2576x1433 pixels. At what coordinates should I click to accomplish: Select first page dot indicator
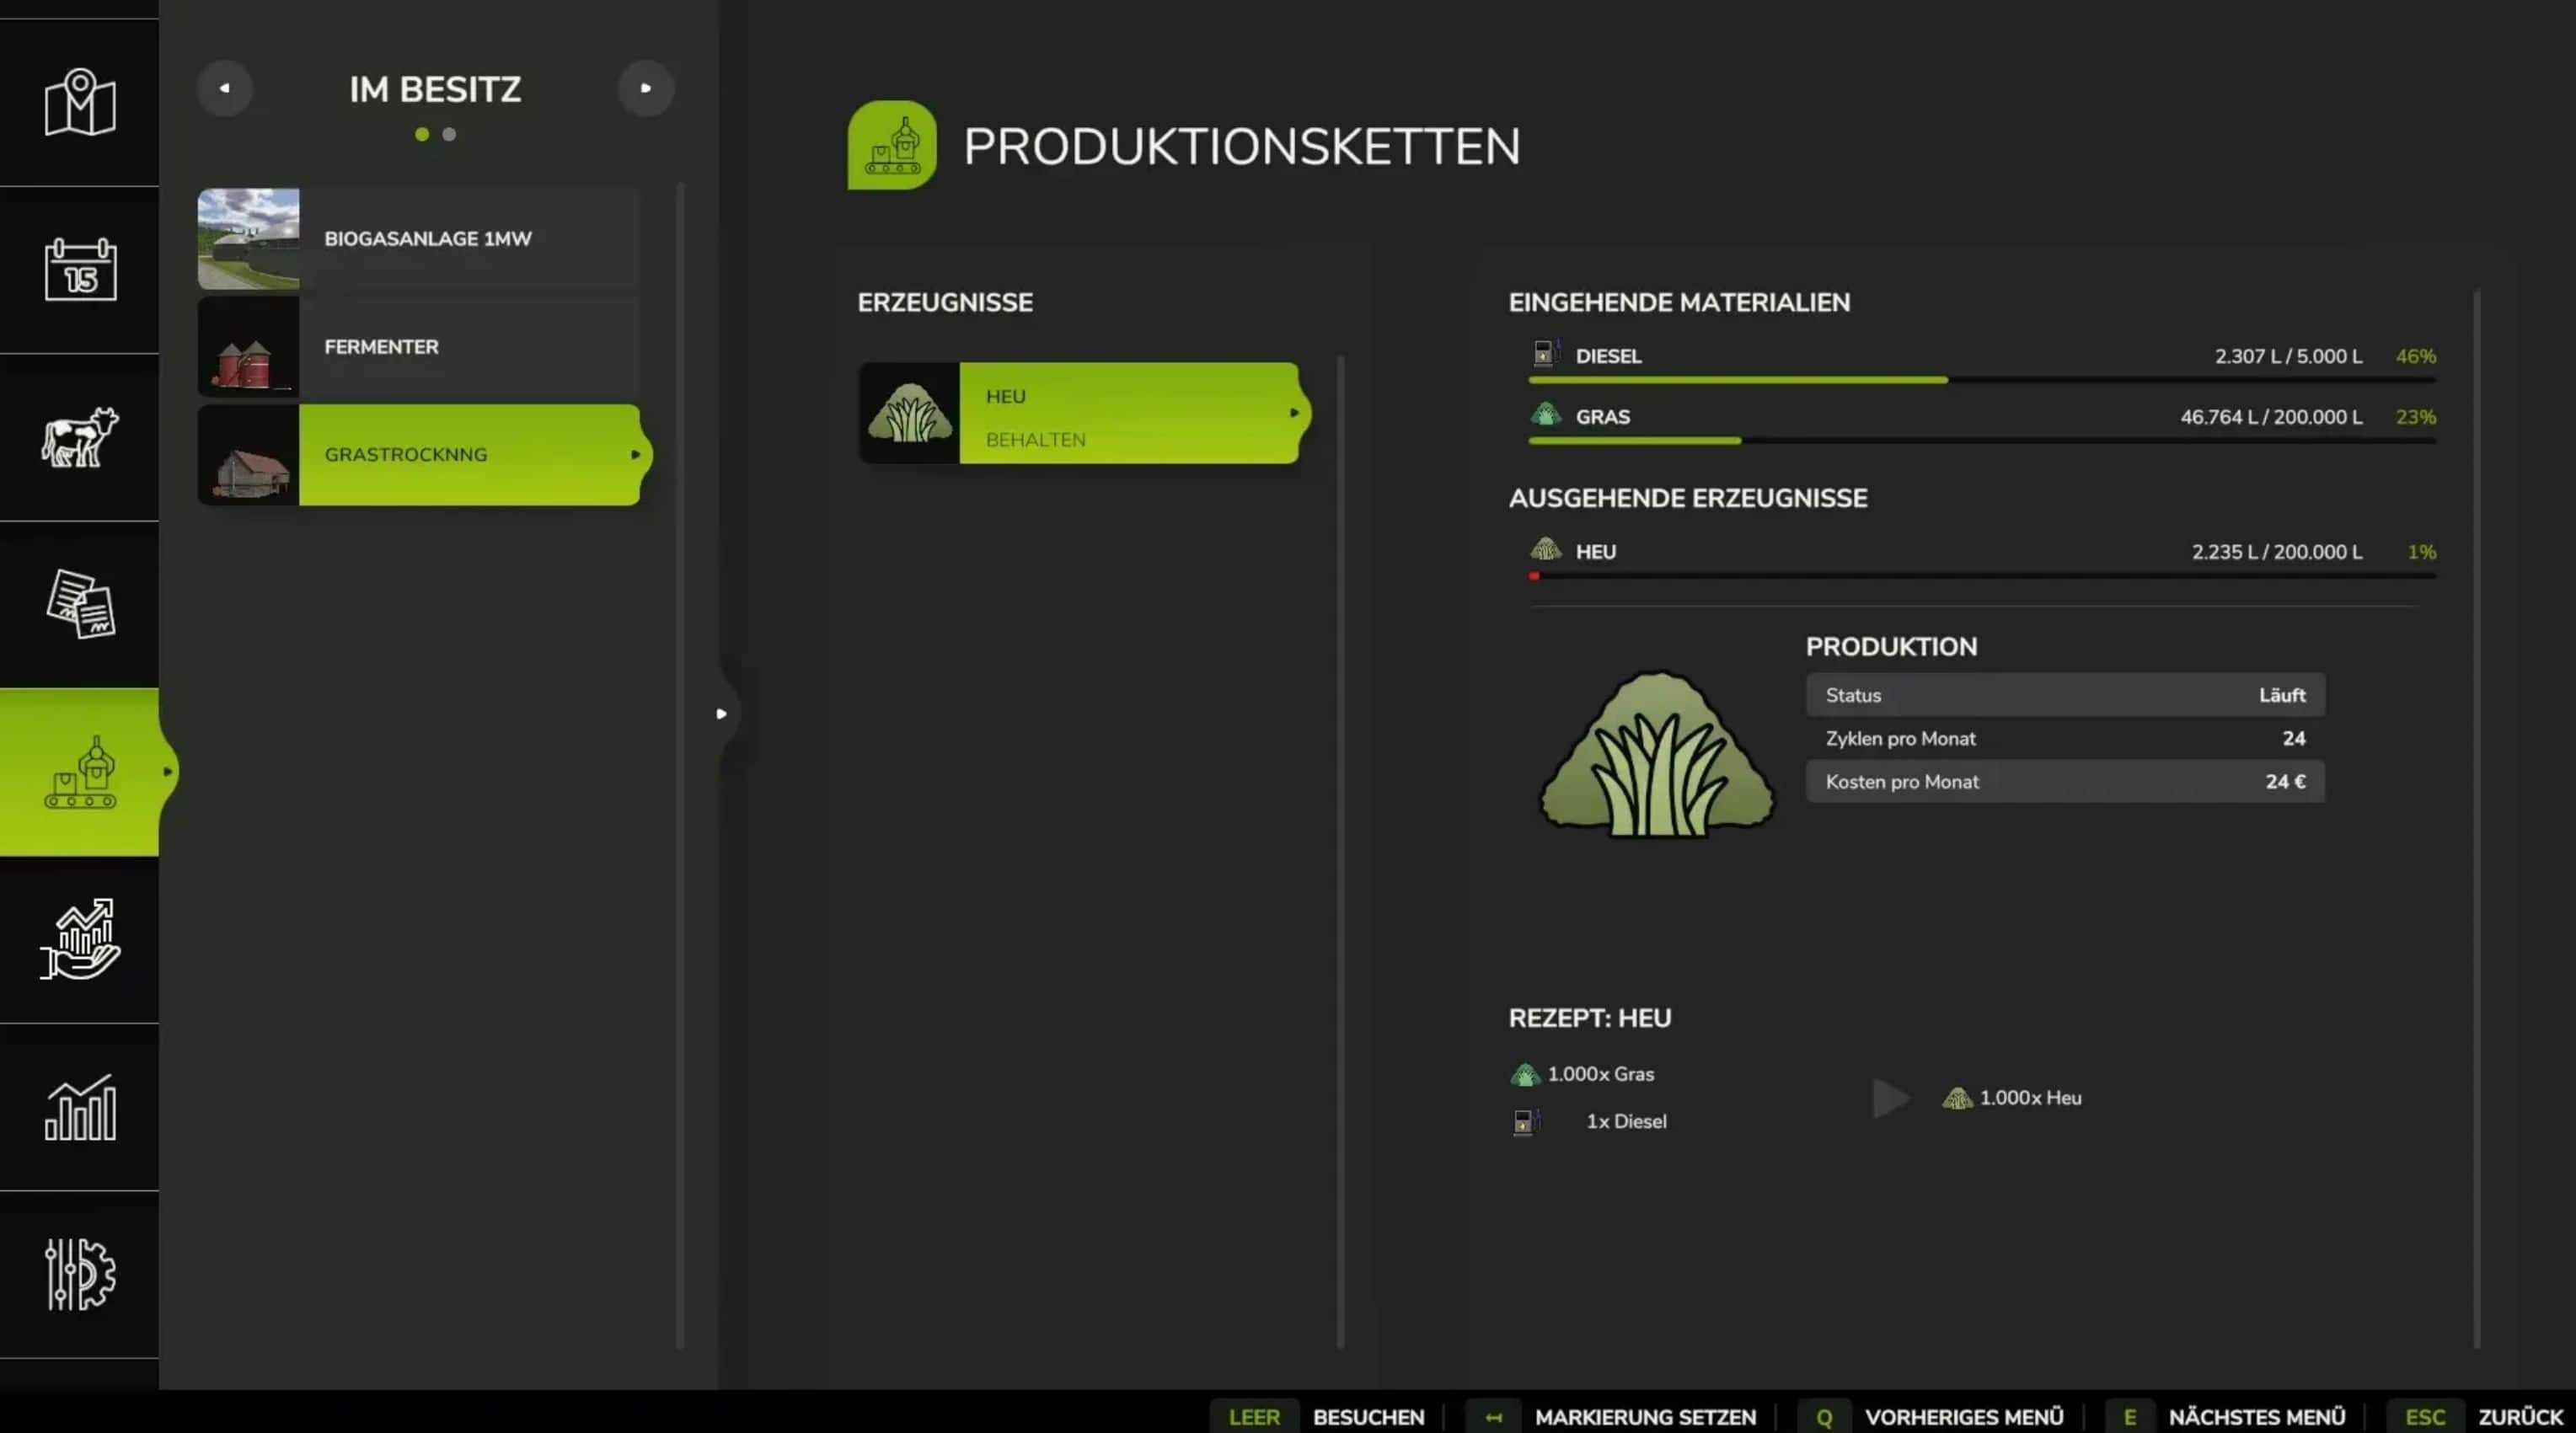[422, 134]
